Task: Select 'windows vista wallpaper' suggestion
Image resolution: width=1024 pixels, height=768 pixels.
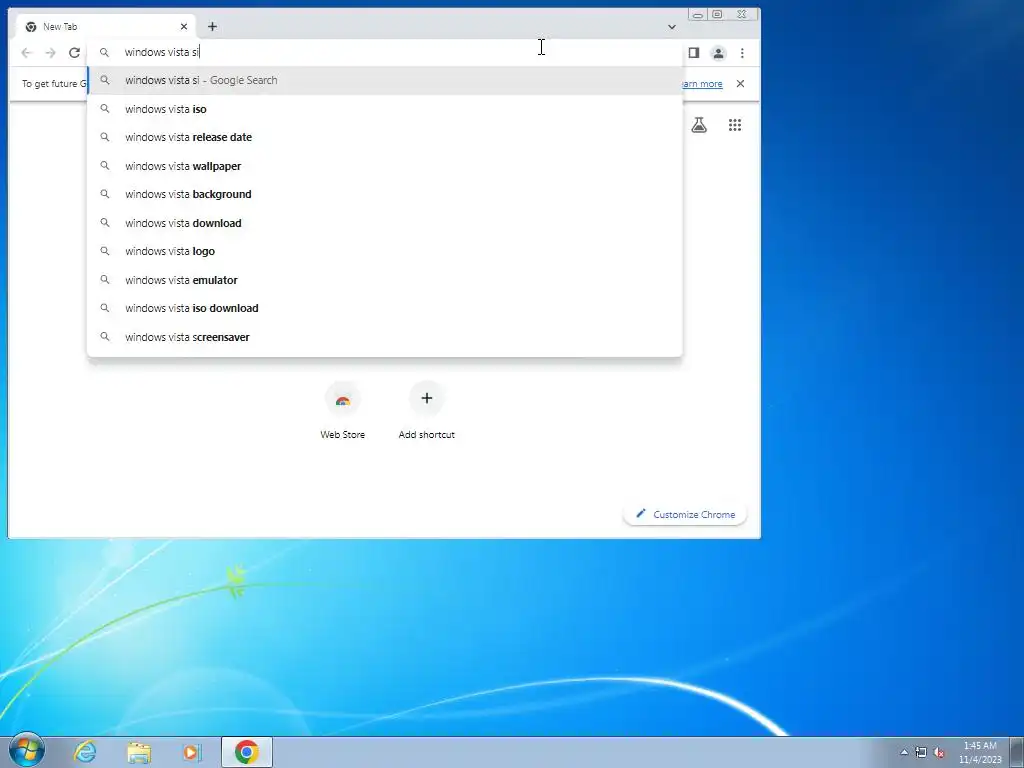Action: tap(385, 166)
